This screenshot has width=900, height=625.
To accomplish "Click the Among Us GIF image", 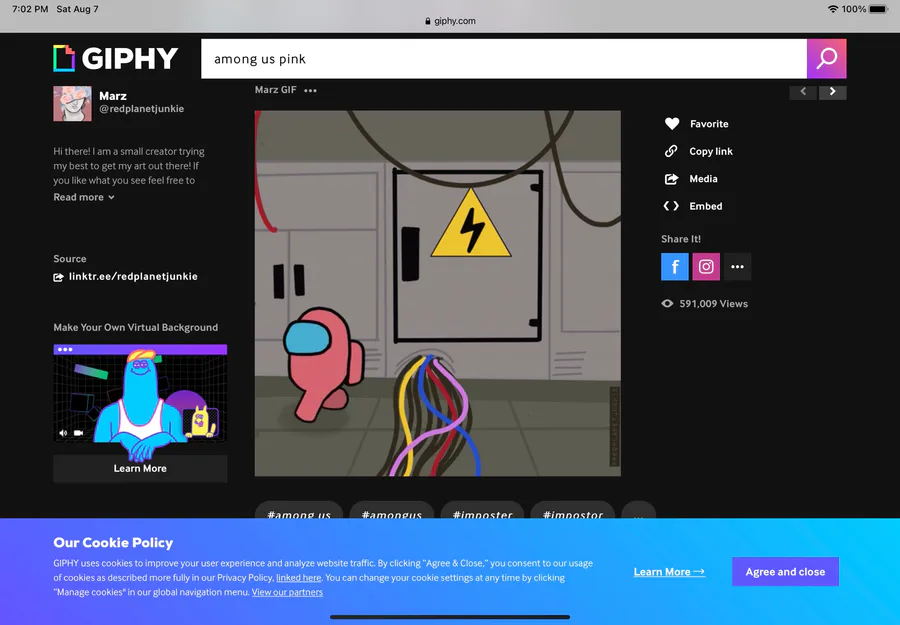I will click(437, 293).
